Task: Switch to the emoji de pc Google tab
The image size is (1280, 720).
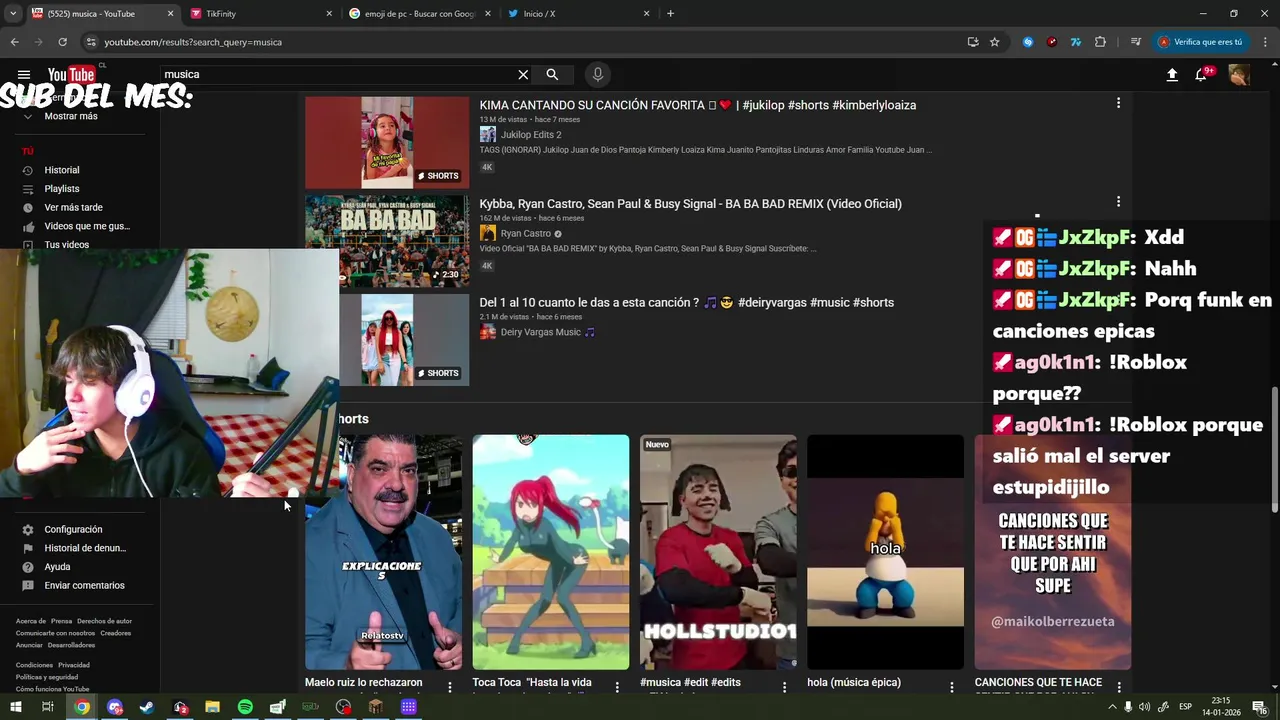Action: tap(420, 14)
